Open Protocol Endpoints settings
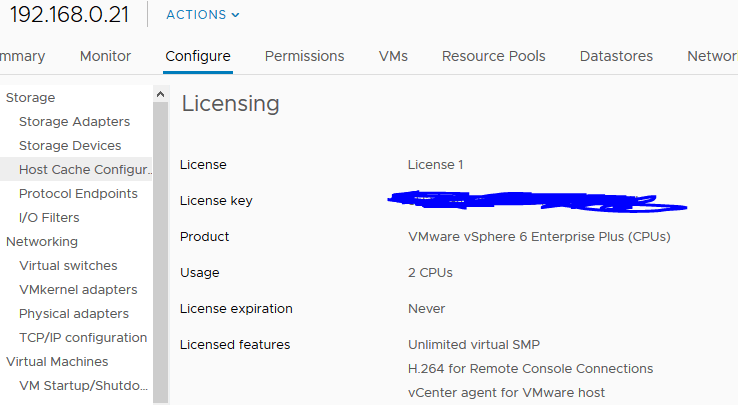Screen dimensions: 738x405 coord(78,194)
